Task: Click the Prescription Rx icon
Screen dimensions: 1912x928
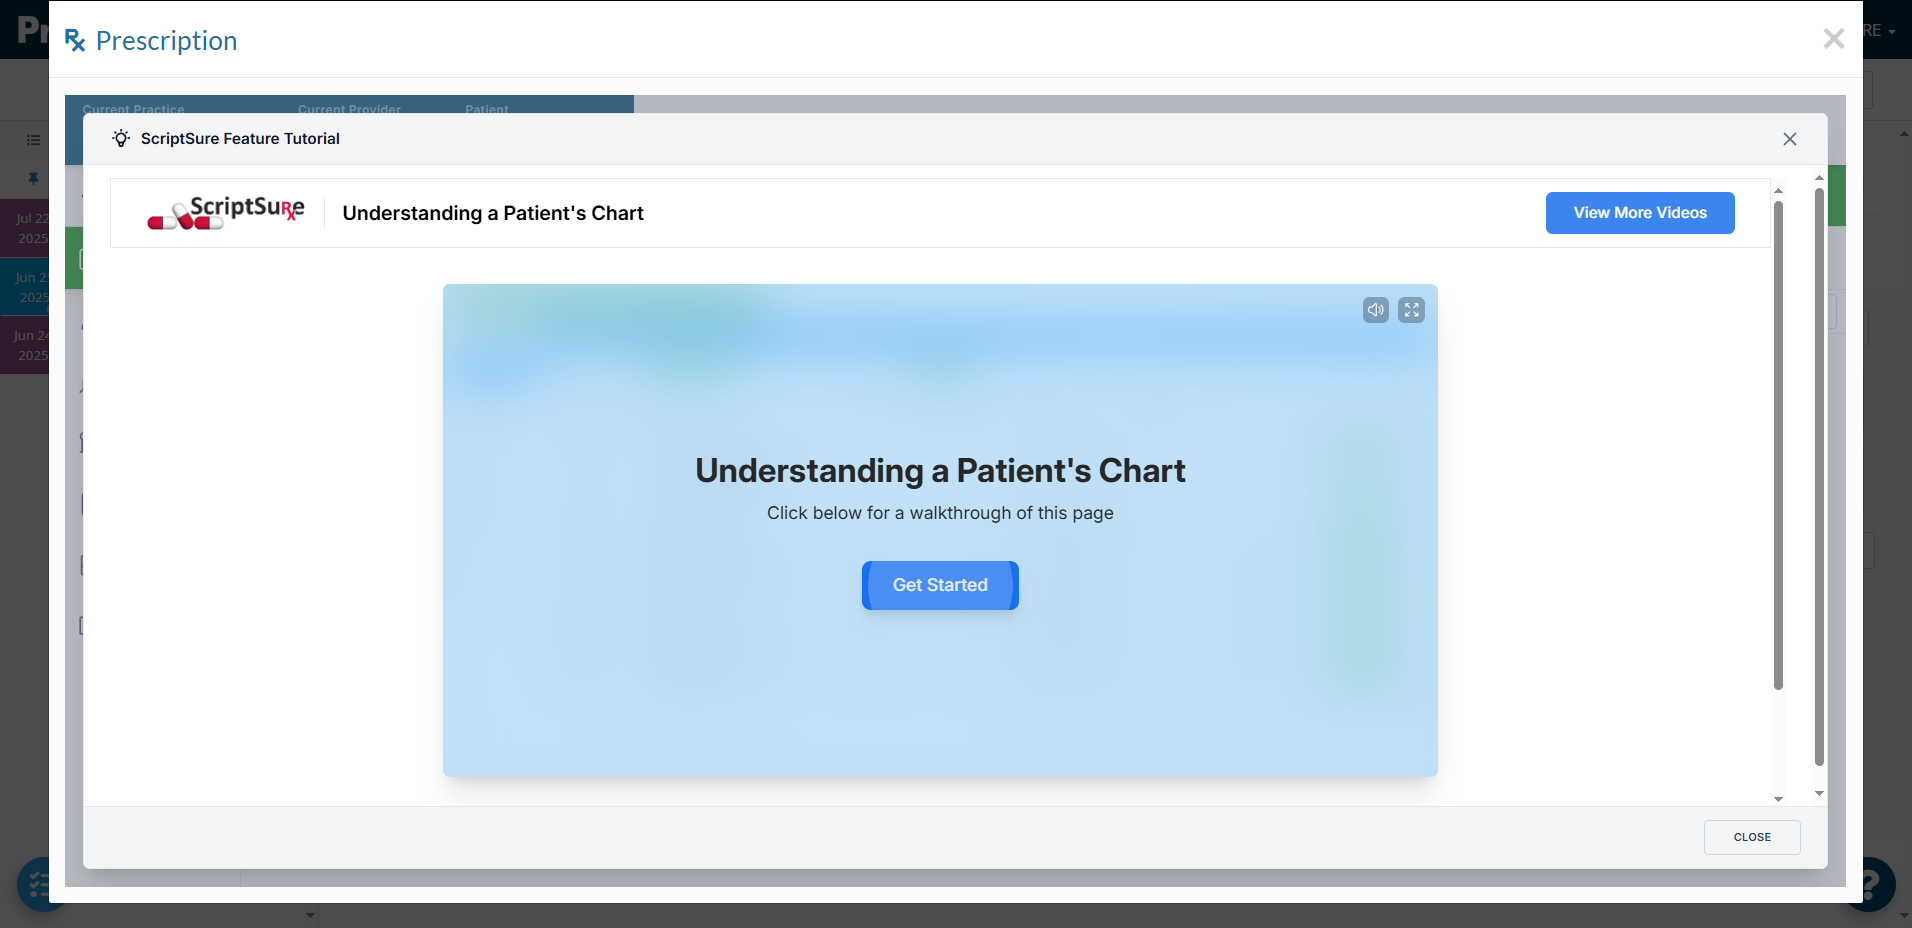Action: click(75, 41)
